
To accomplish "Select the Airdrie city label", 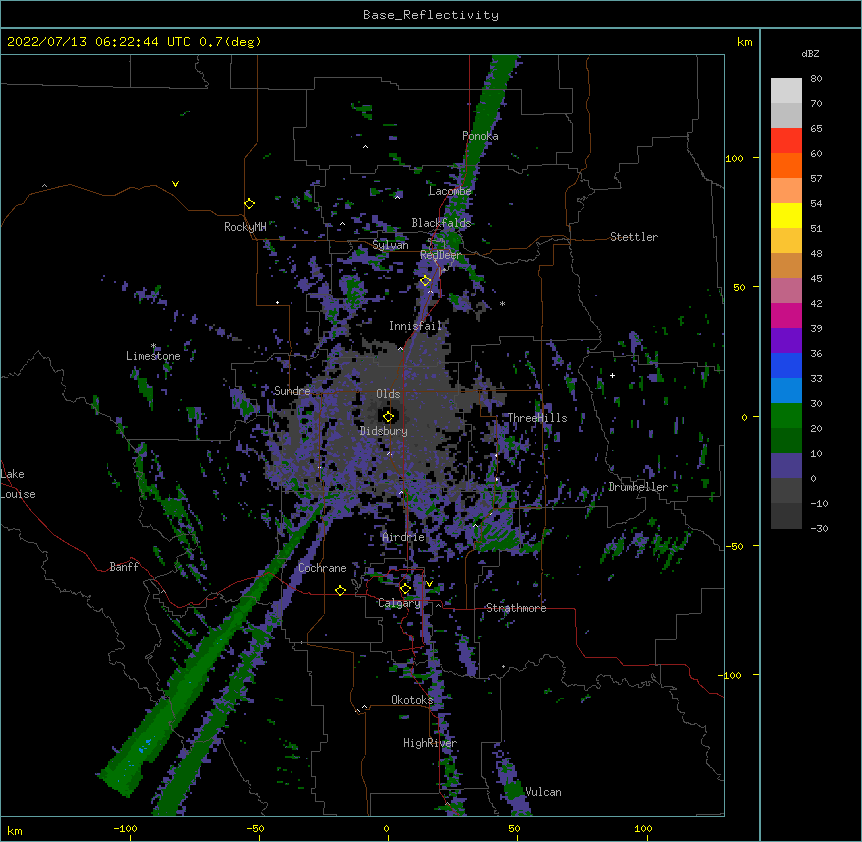I will [404, 537].
